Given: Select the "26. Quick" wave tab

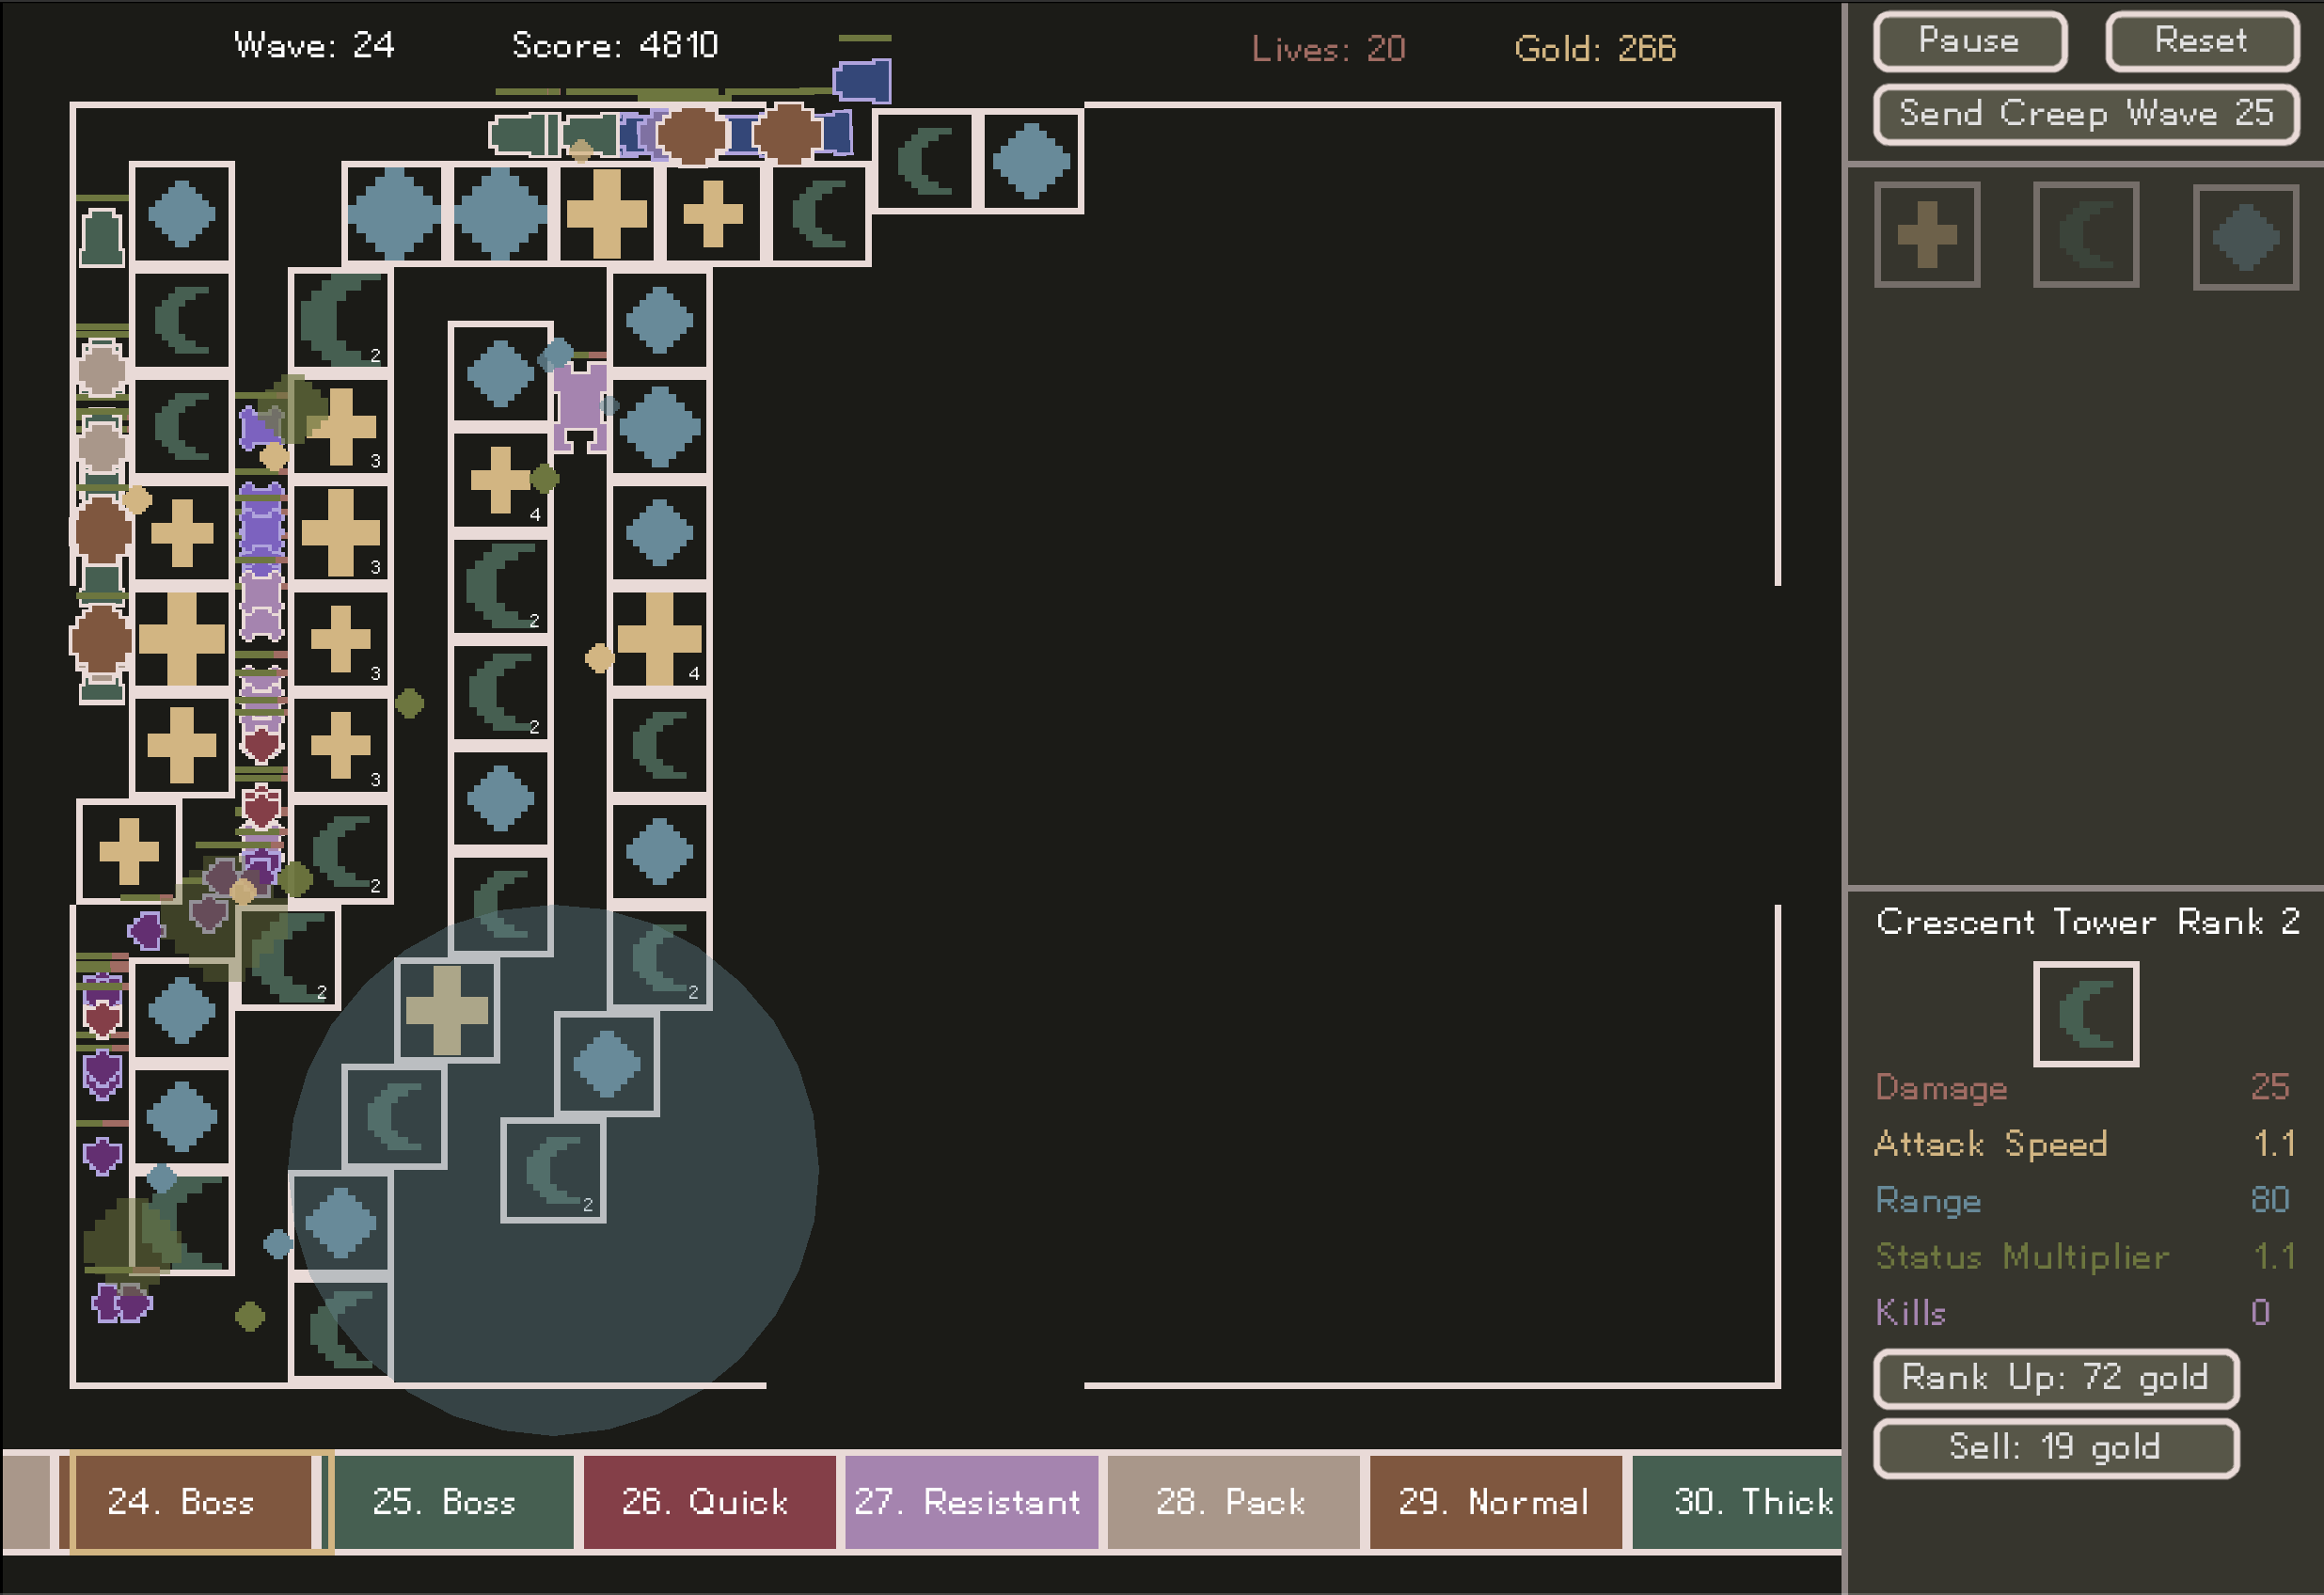Looking at the screenshot, I should (707, 1502).
